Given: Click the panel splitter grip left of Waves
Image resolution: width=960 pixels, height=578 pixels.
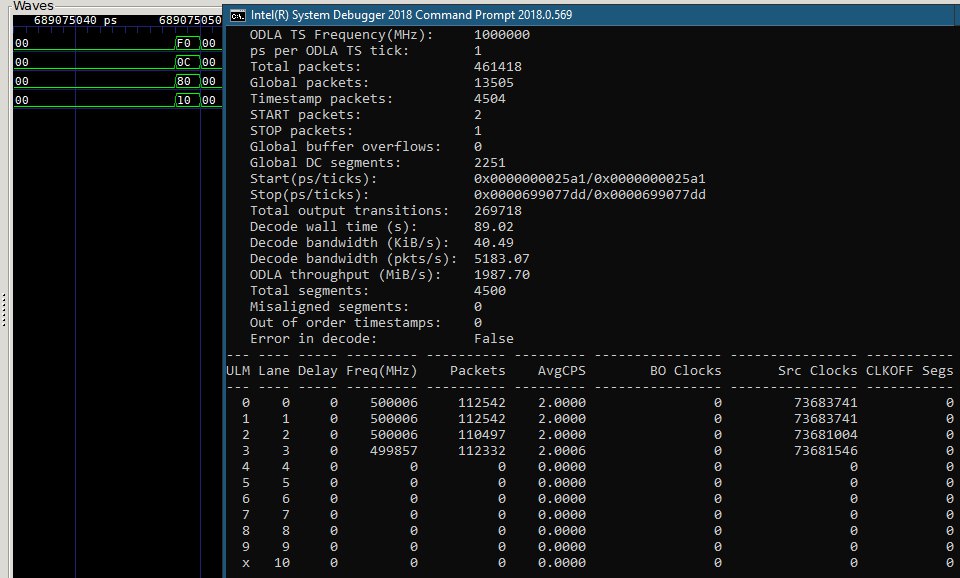Looking at the screenshot, I should pyautogui.click(x=4, y=309).
